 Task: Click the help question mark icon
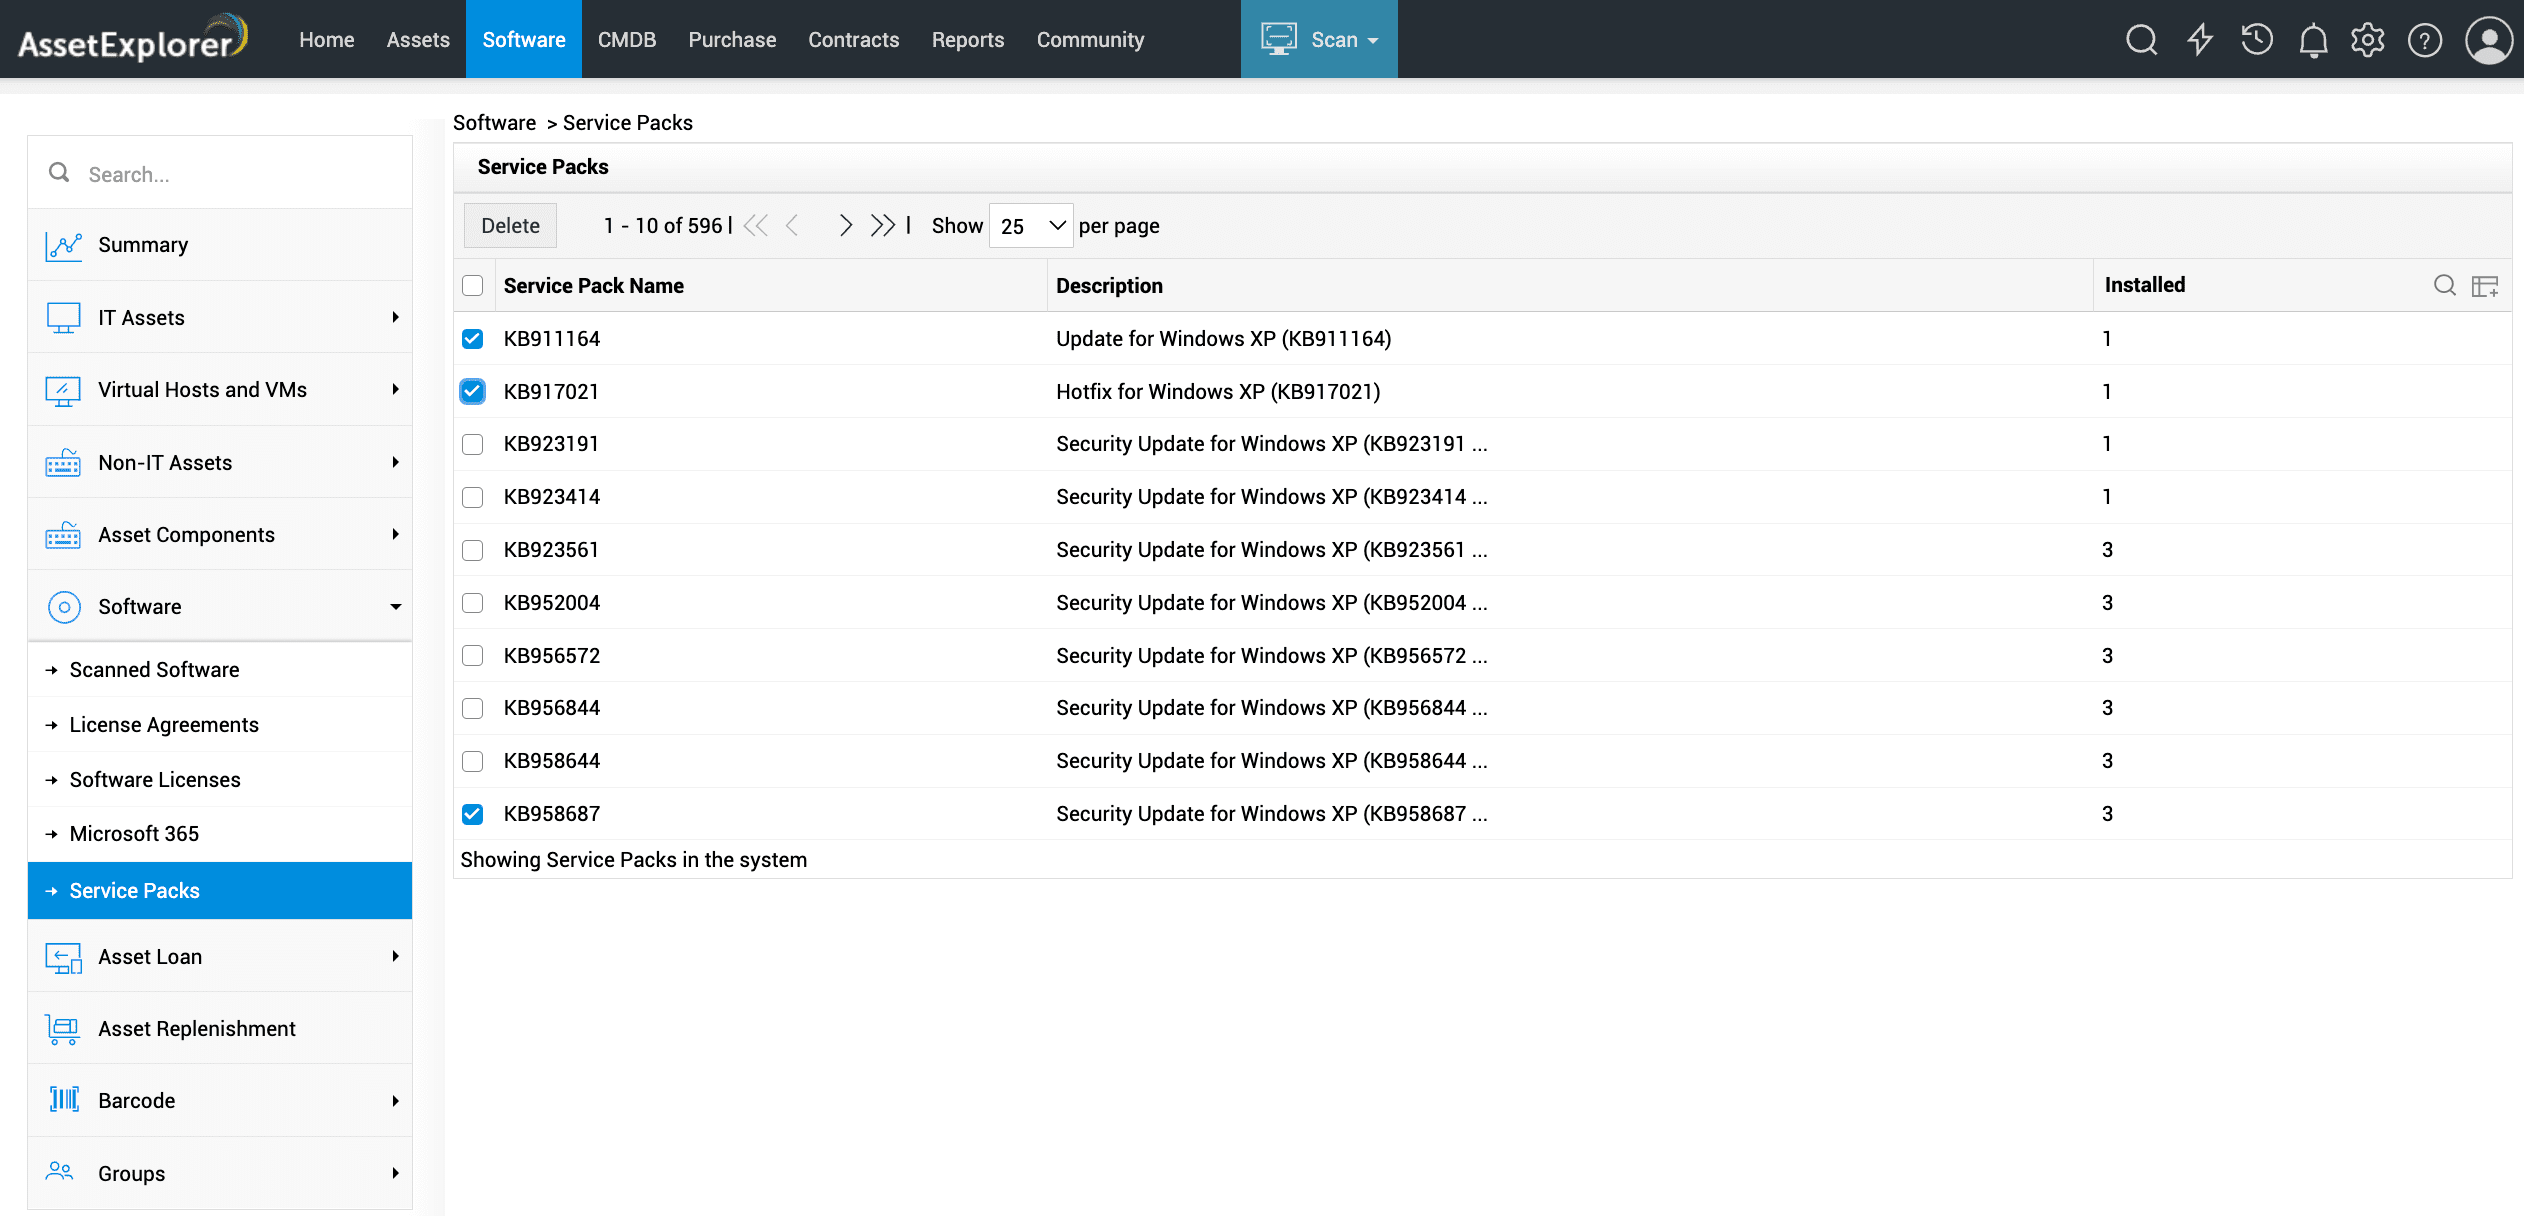tap(2425, 40)
